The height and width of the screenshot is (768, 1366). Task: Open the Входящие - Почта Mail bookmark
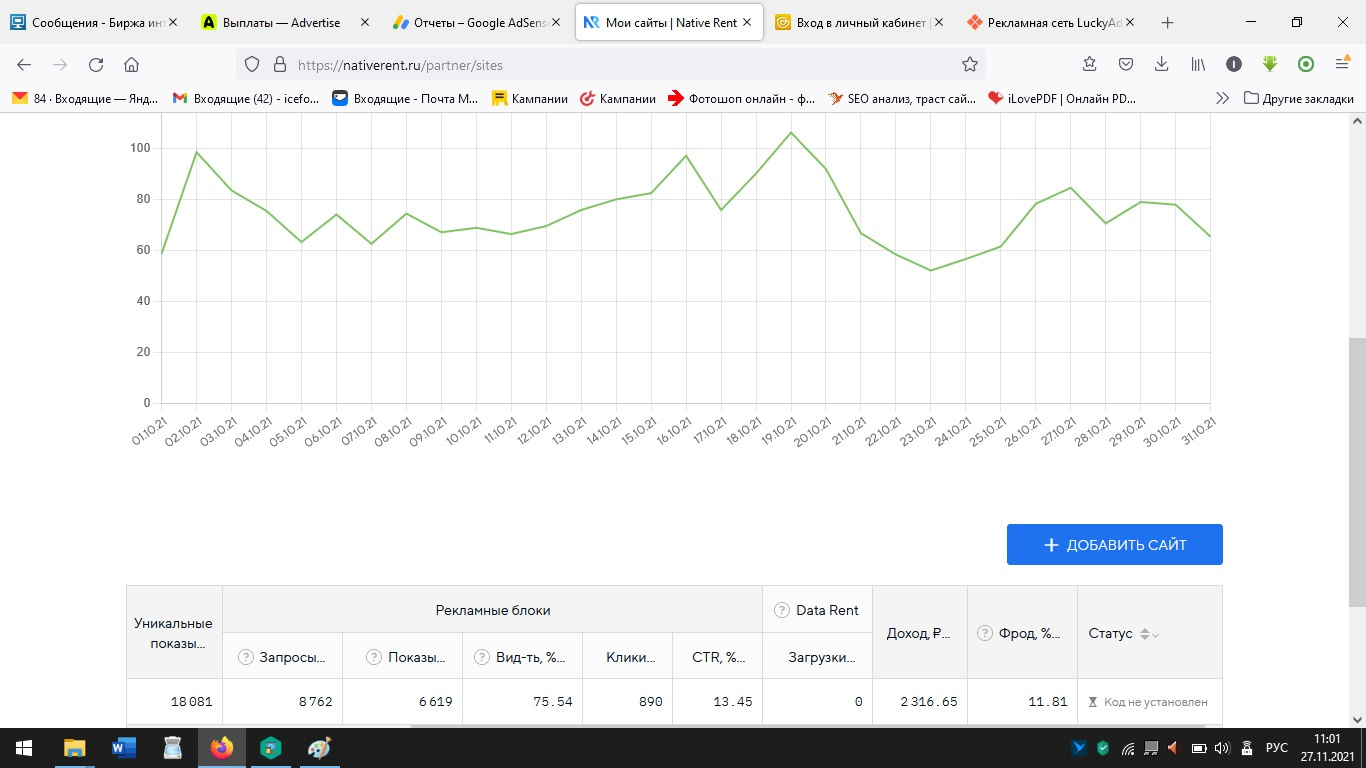[406, 98]
